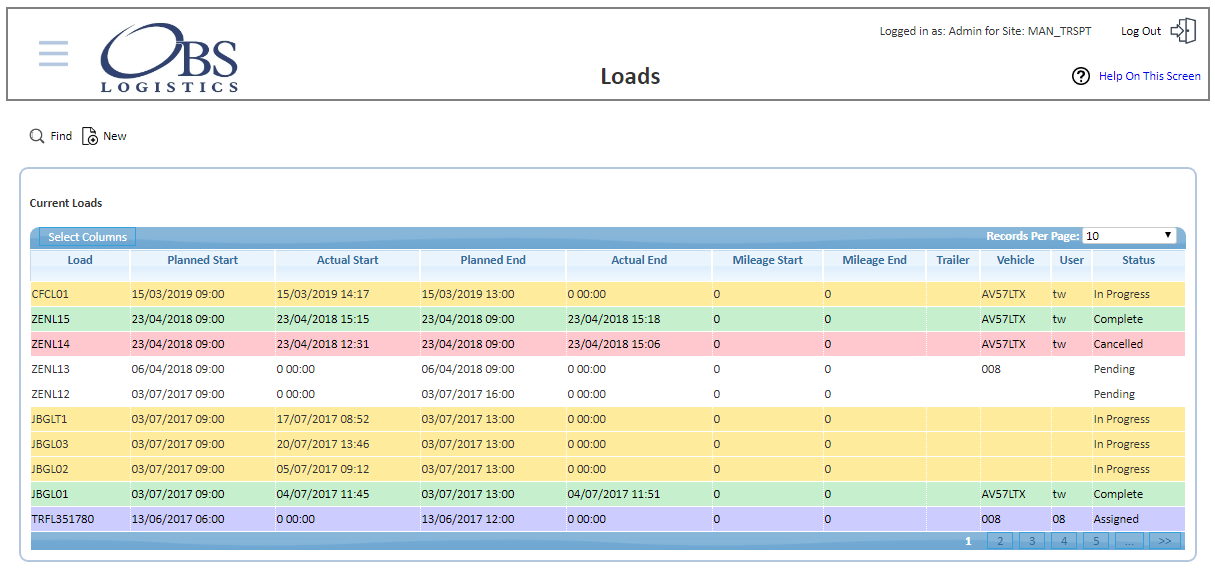
Task: Go to page 5 of loads
Action: [x=1095, y=541]
